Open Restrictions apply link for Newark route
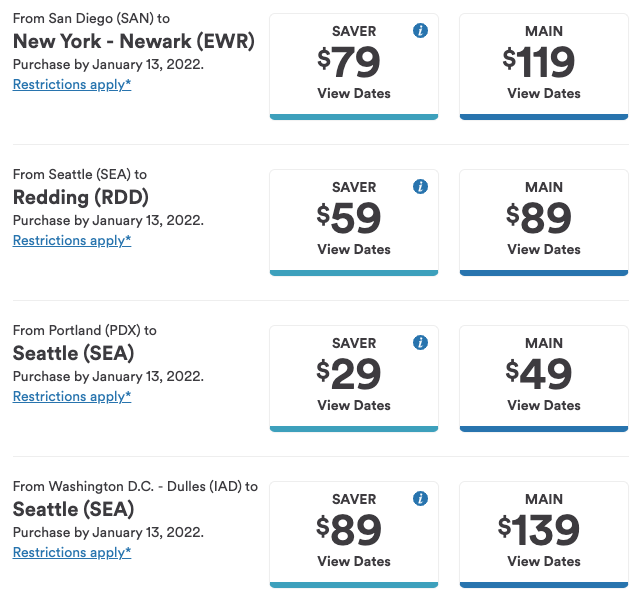The height and width of the screenshot is (598, 633). coord(72,84)
